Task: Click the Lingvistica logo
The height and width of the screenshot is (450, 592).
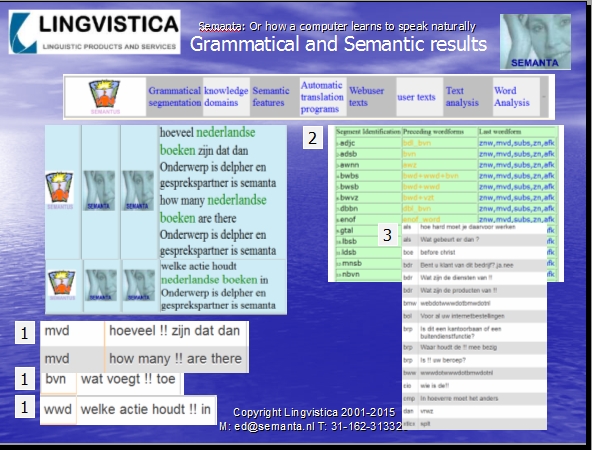Action: (x=94, y=32)
